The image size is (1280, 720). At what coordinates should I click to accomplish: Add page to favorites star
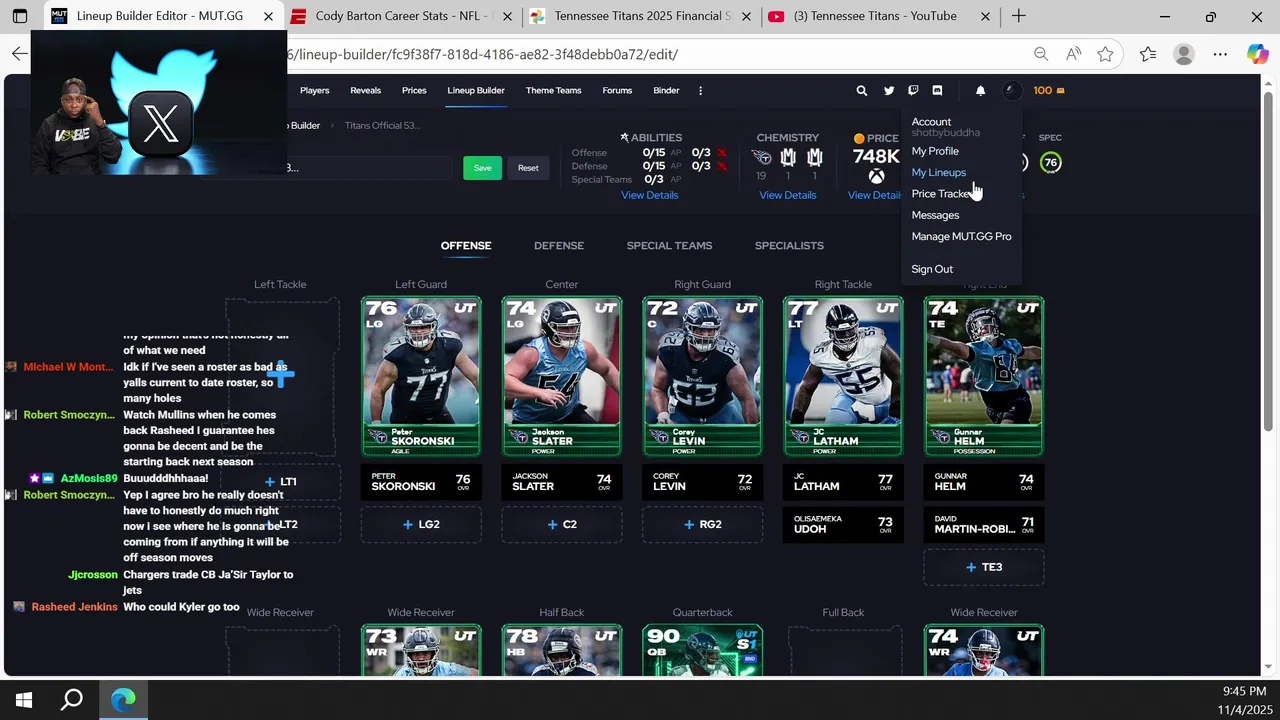coord(1105,54)
